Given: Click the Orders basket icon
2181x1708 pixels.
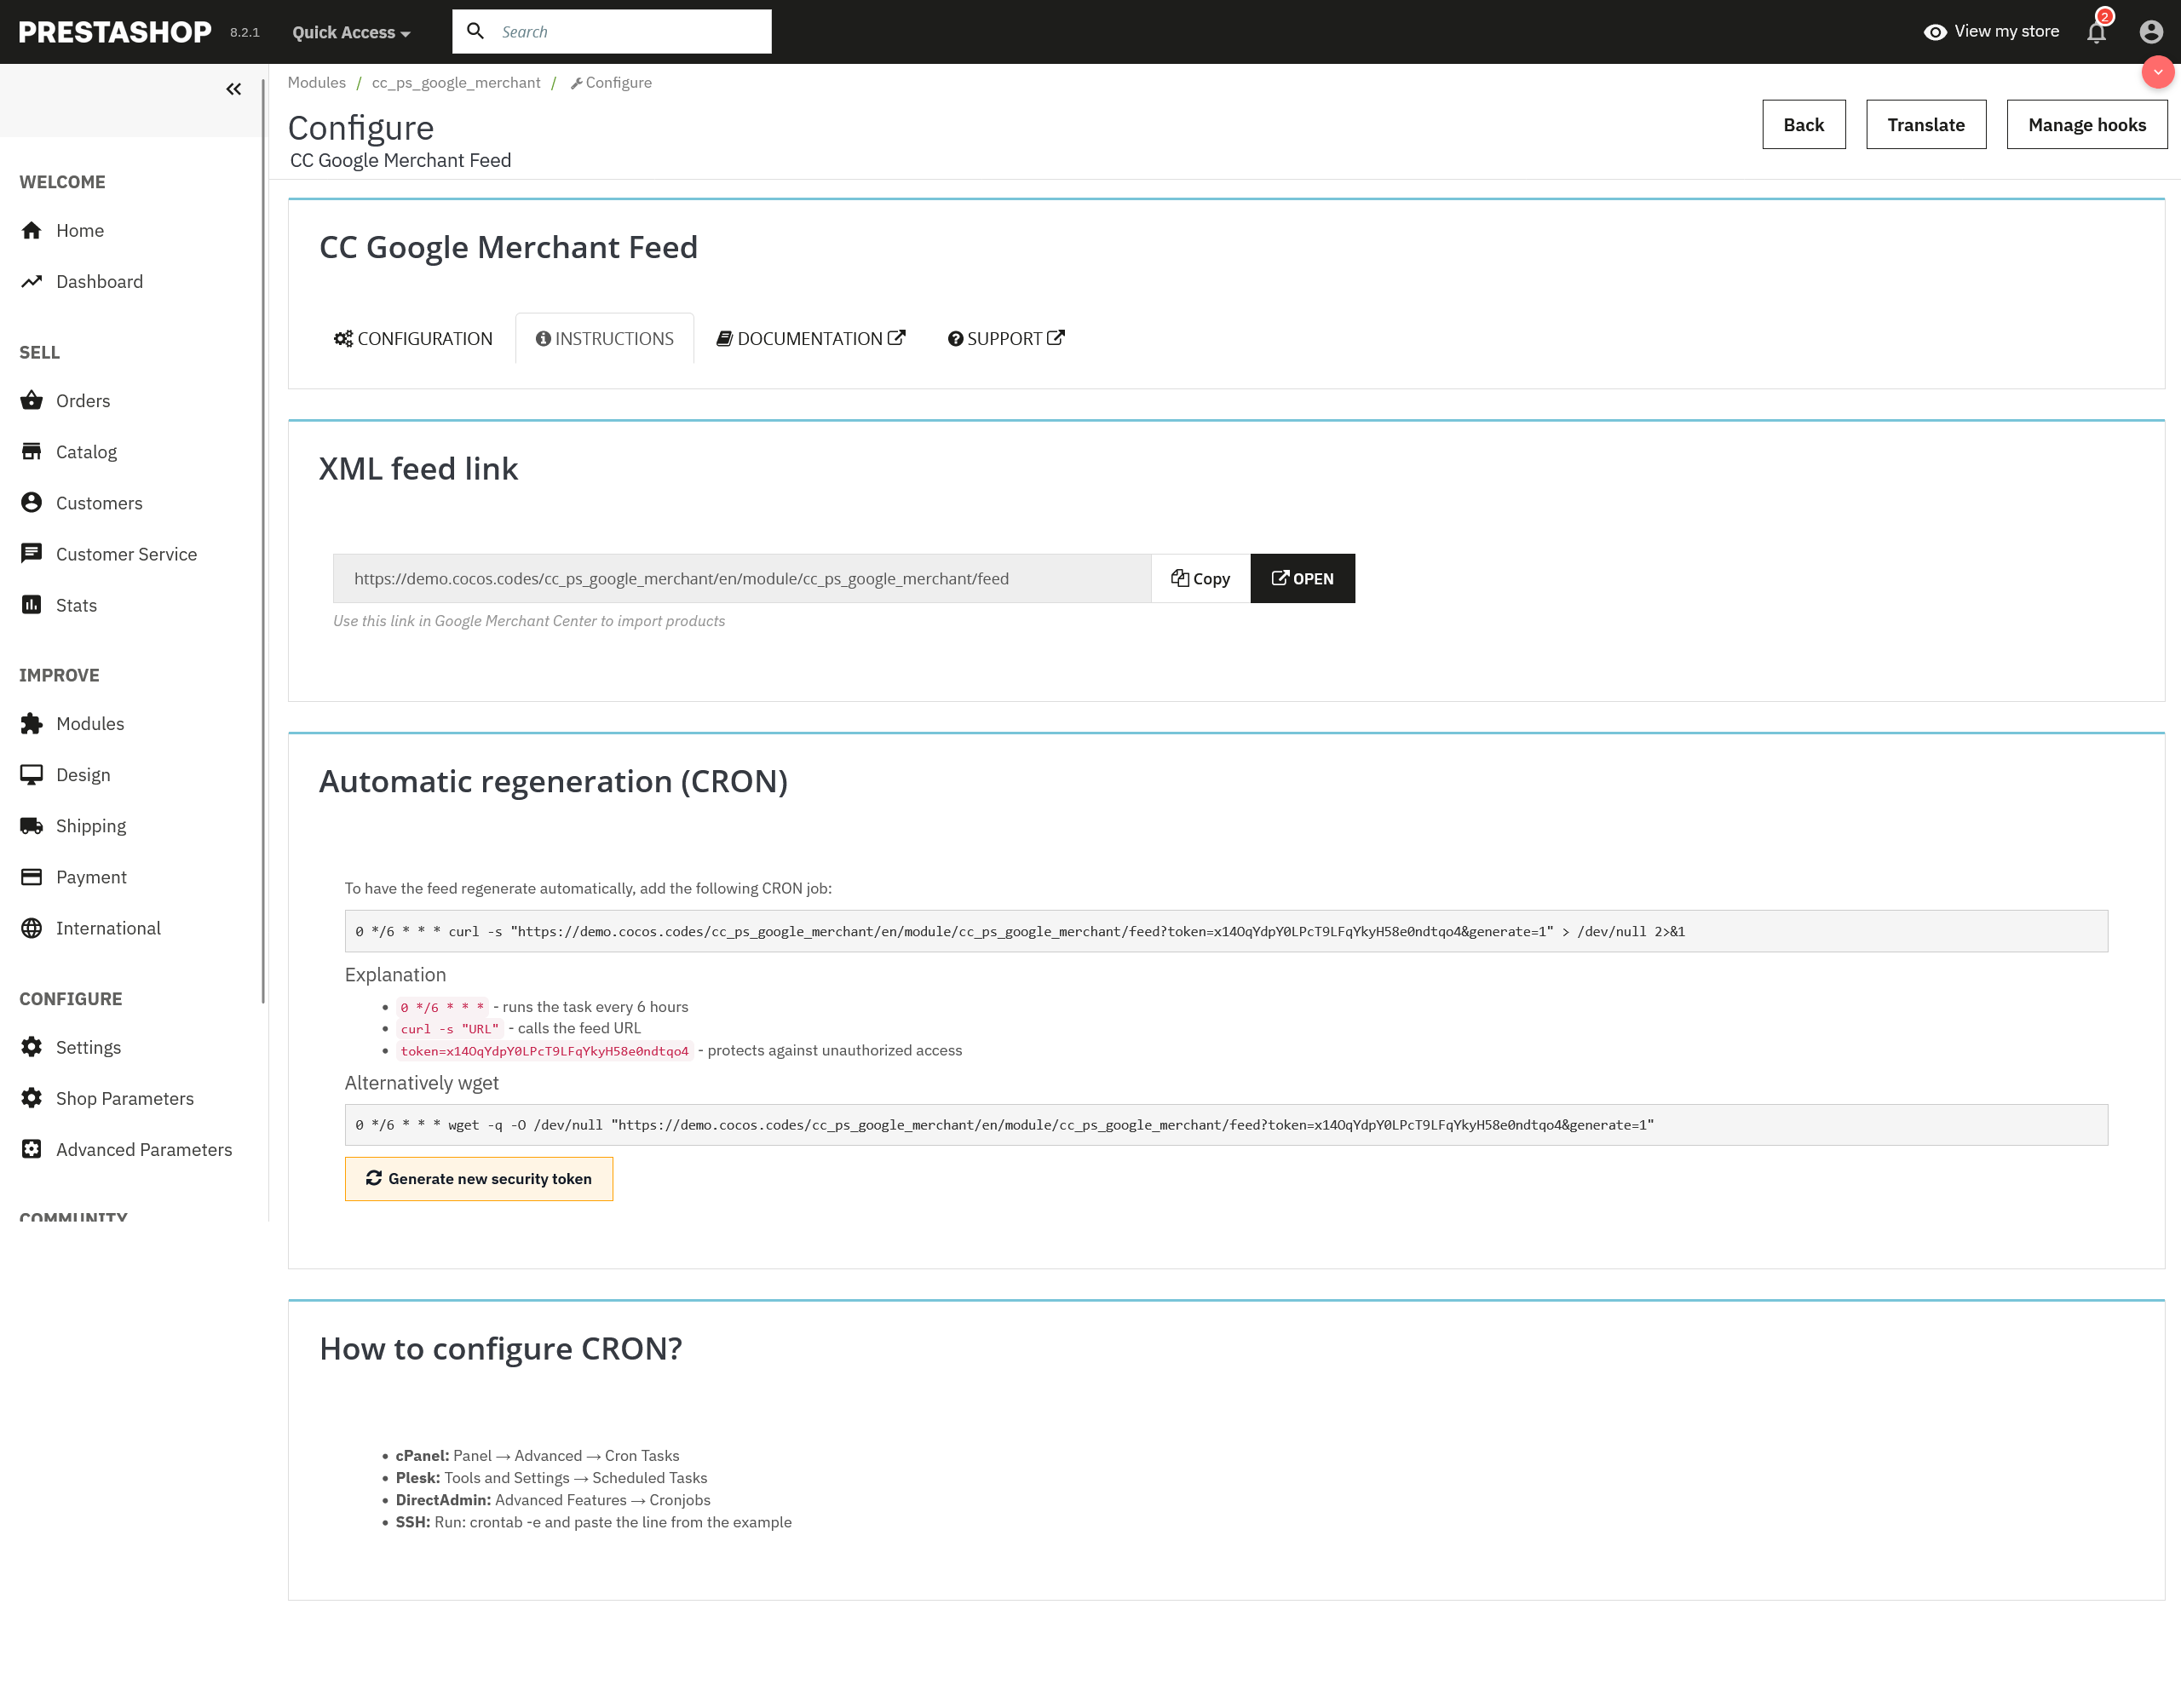Looking at the screenshot, I should (32, 401).
